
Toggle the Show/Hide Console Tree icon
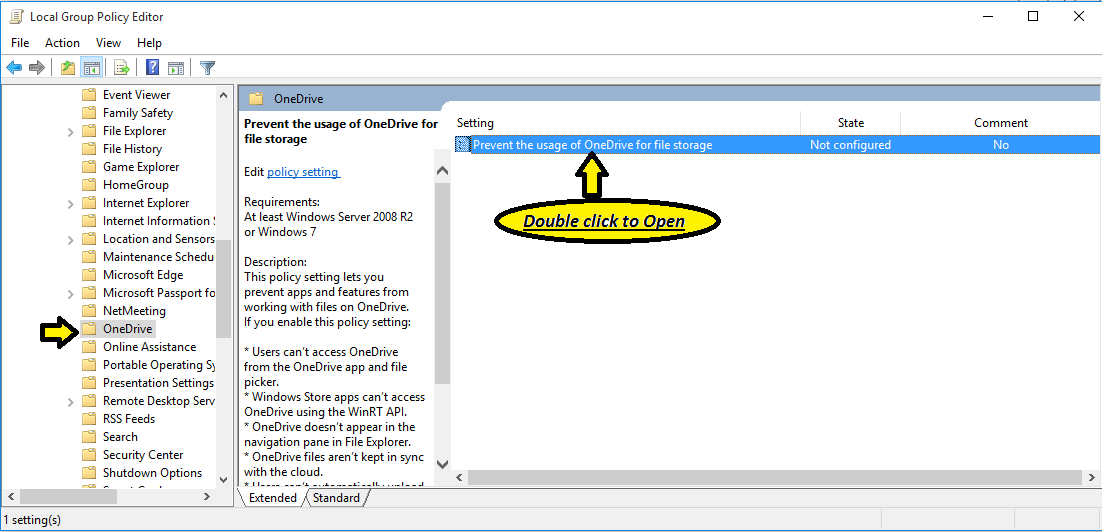[x=91, y=67]
